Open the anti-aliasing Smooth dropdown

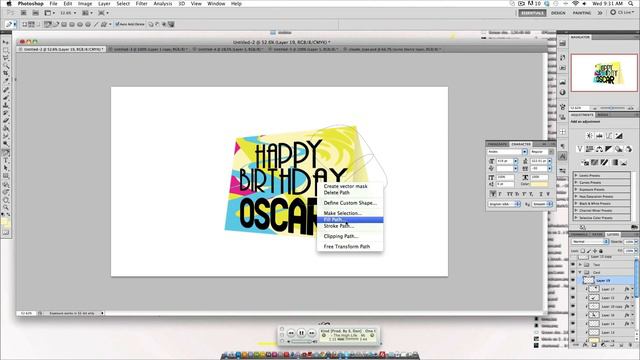coord(542,204)
